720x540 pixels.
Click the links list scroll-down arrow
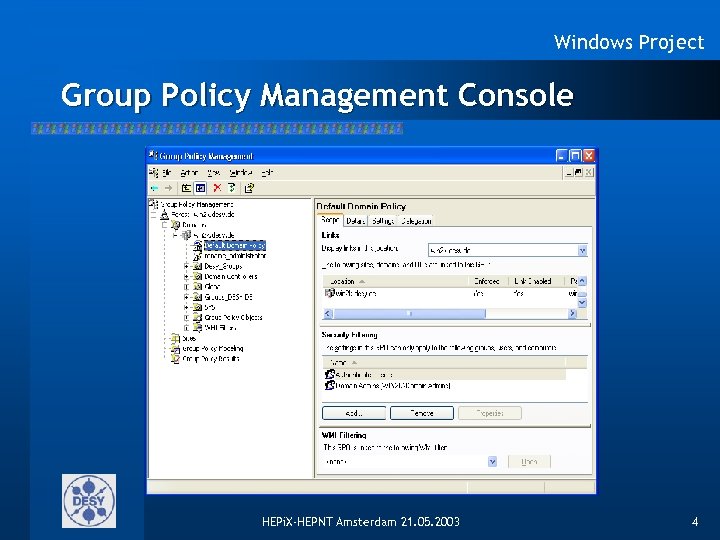582,303
